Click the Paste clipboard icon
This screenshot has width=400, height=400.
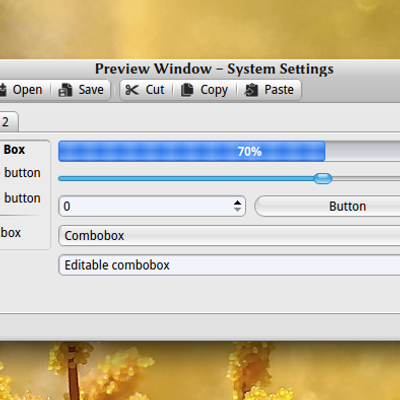(x=251, y=90)
